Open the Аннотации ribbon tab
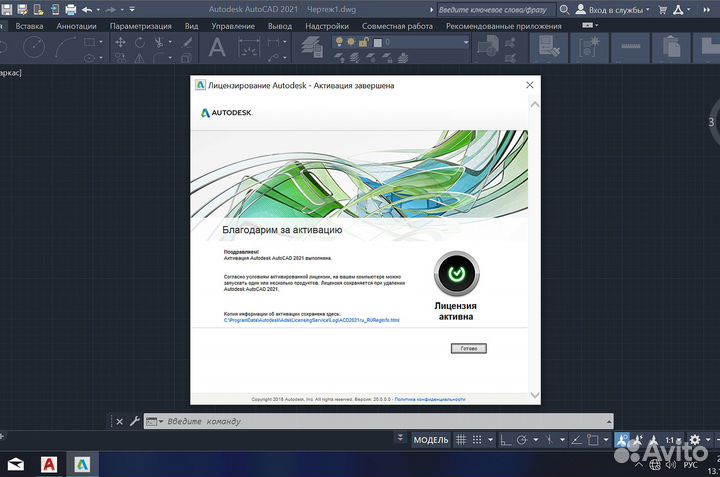The image size is (720, 477). tap(76, 26)
